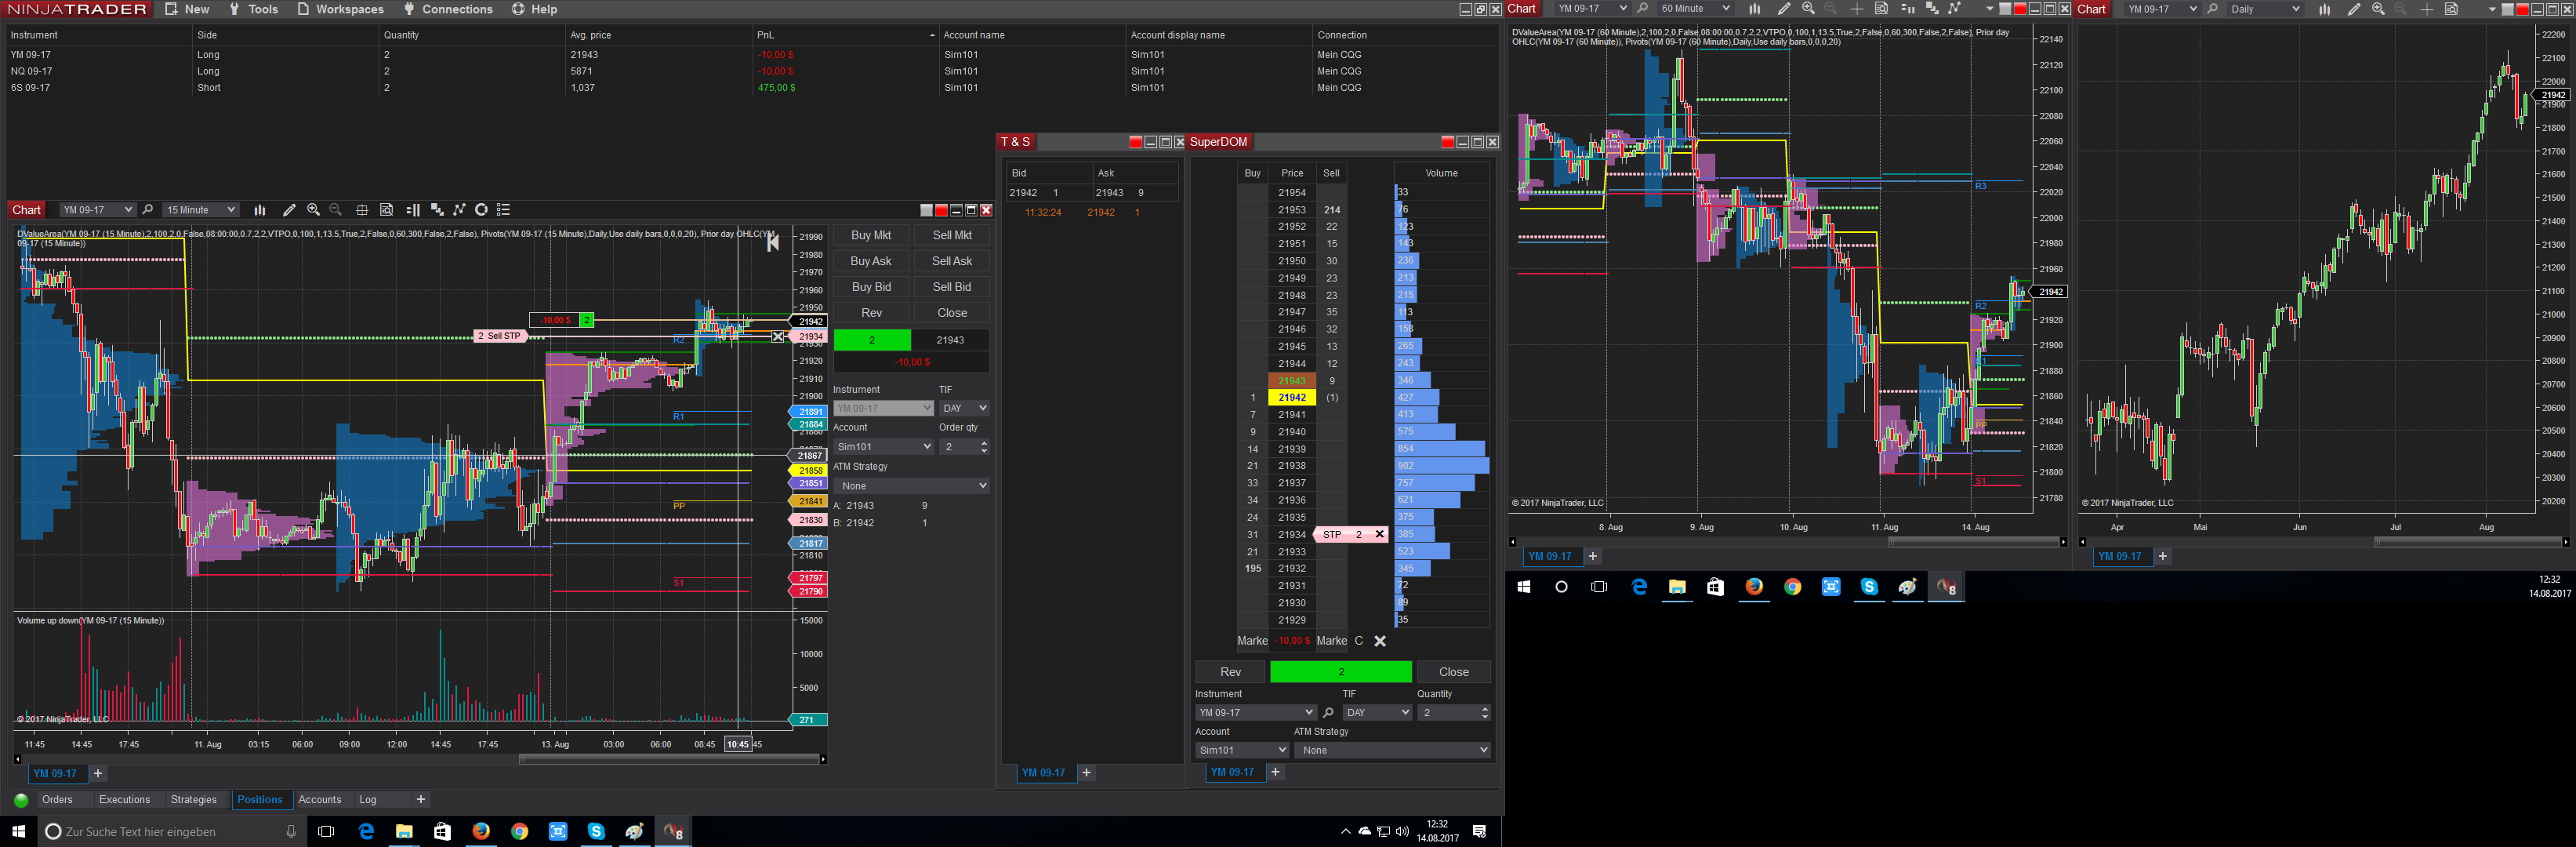Search instrument magnifier in SuperDOM
Image resolution: width=2576 pixels, height=847 pixels.
(x=1328, y=713)
